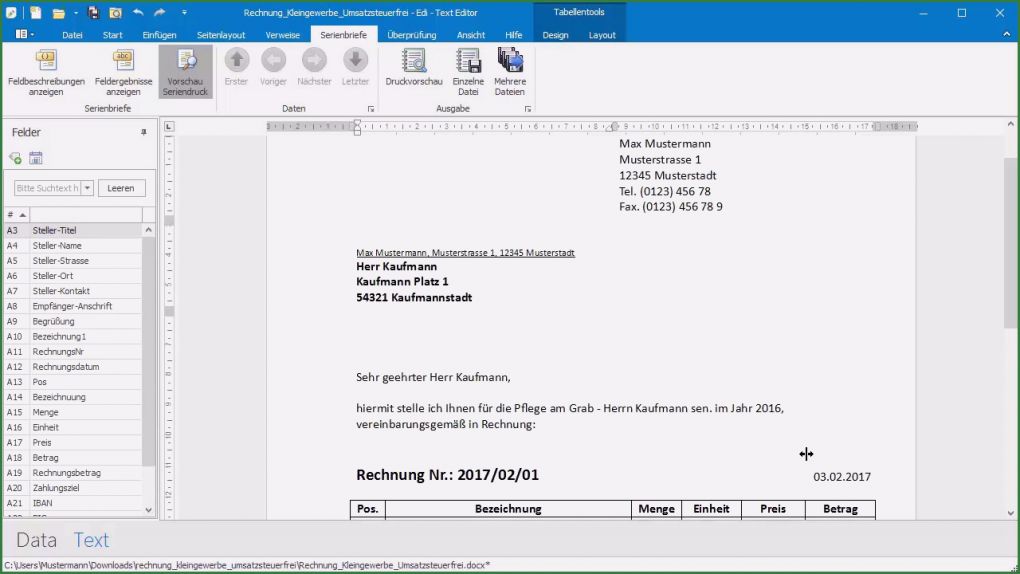Open the Überprüfung ribbon tab
The width and height of the screenshot is (1020, 574).
tap(411, 35)
